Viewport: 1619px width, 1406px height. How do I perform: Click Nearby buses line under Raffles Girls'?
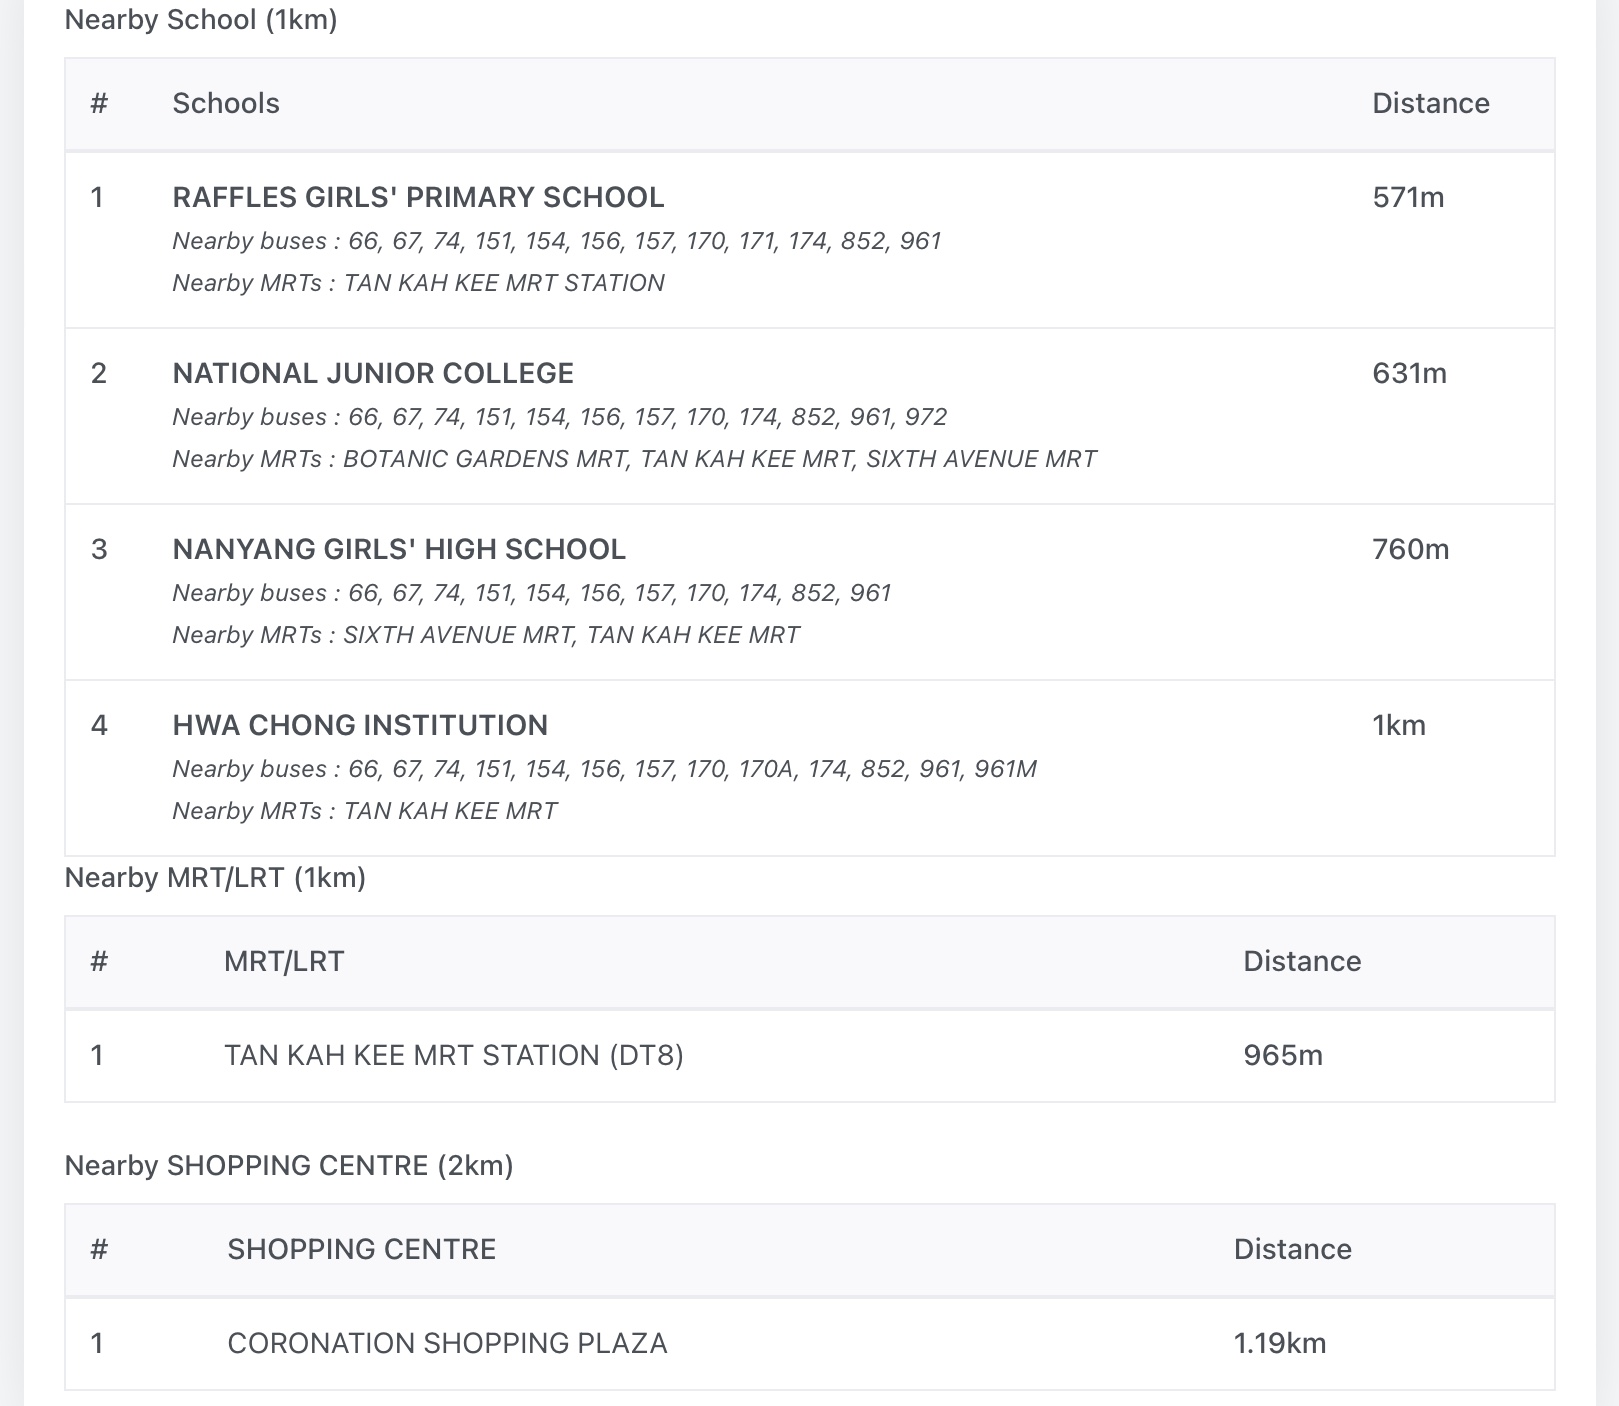pos(556,241)
